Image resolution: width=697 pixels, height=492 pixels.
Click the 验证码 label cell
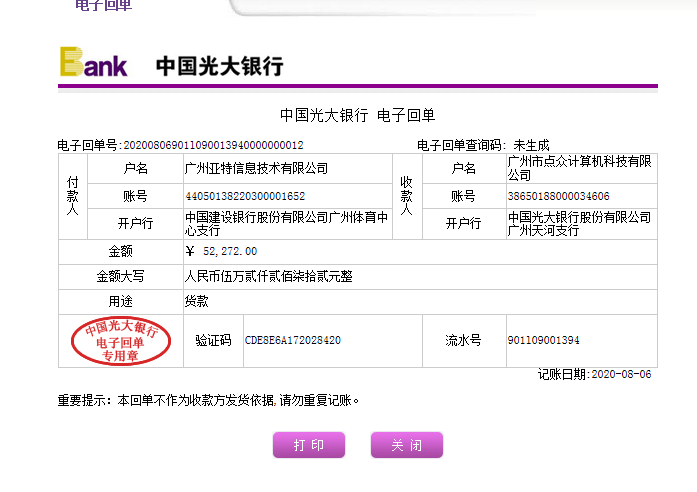click(213, 341)
